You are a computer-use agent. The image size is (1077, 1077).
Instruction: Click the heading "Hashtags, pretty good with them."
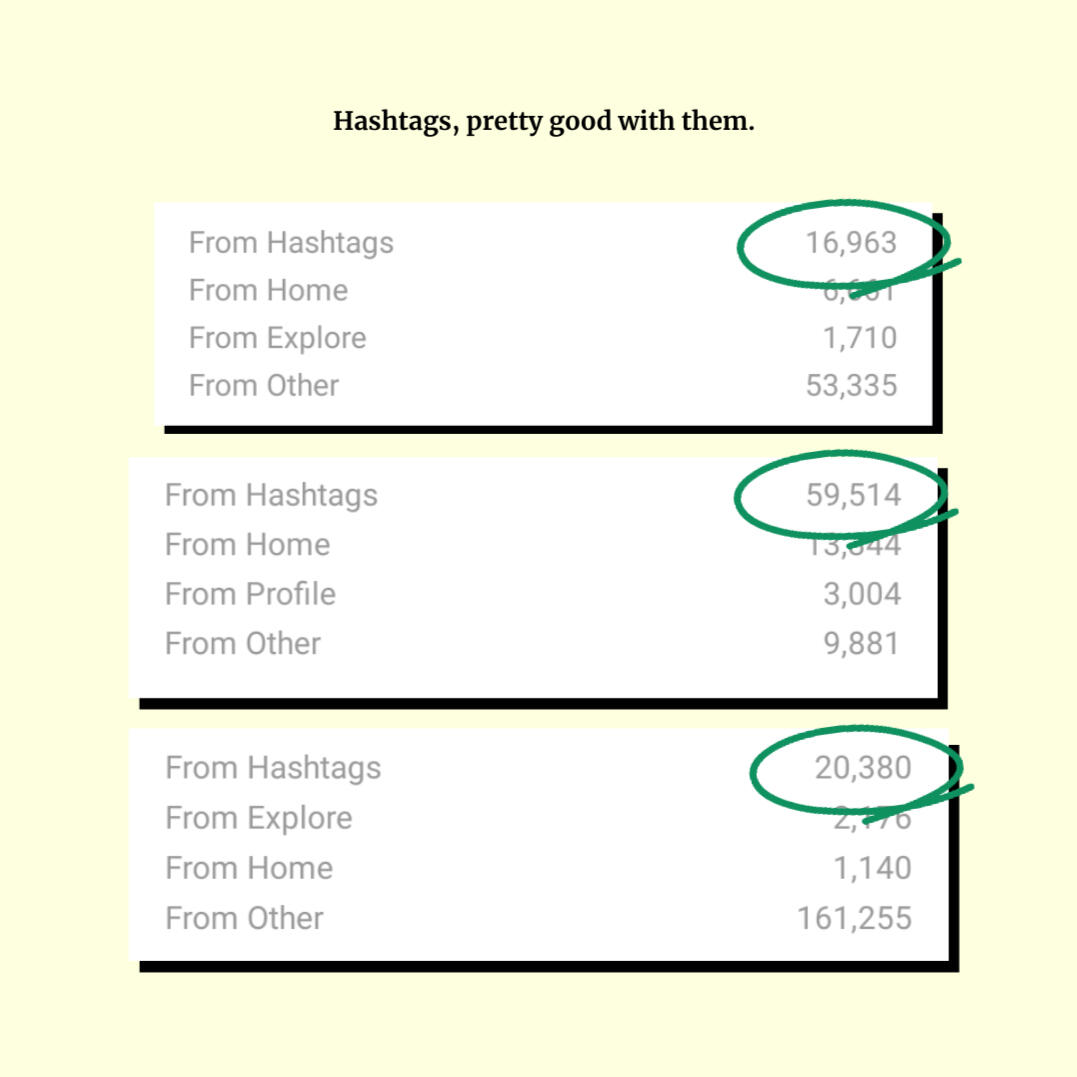pos(543,122)
